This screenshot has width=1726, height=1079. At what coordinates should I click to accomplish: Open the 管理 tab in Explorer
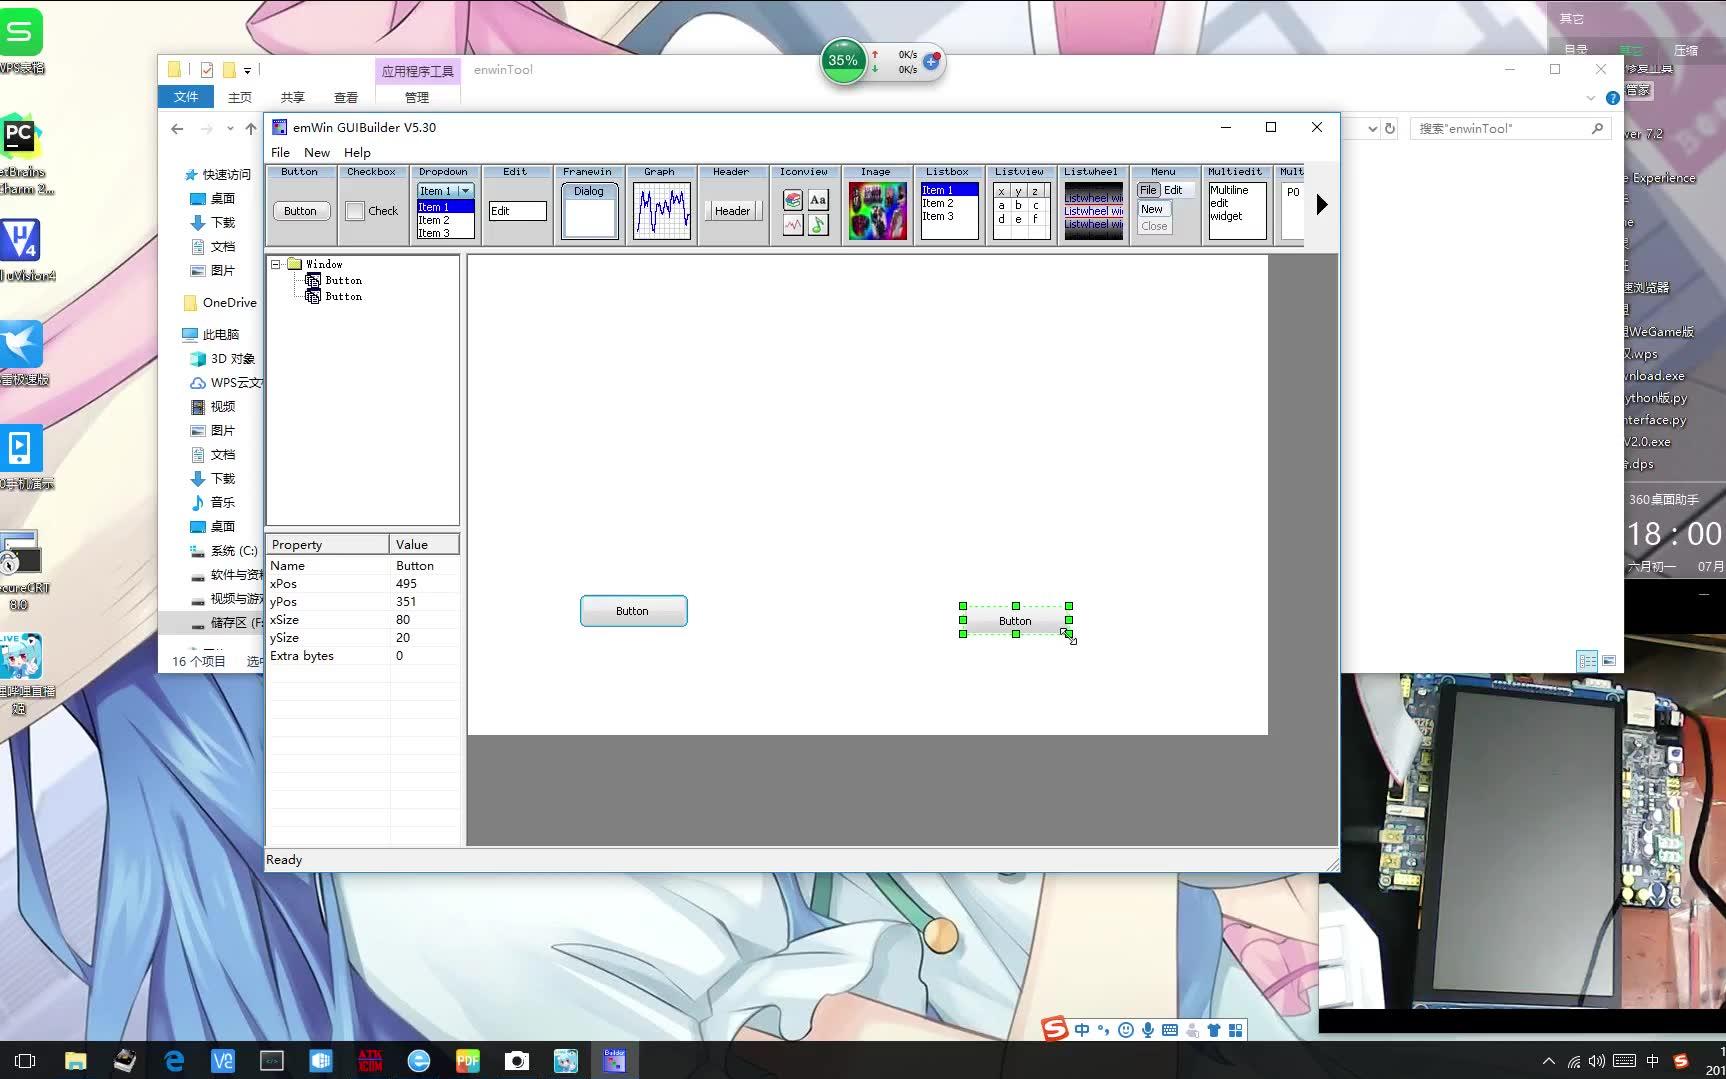[417, 97]
